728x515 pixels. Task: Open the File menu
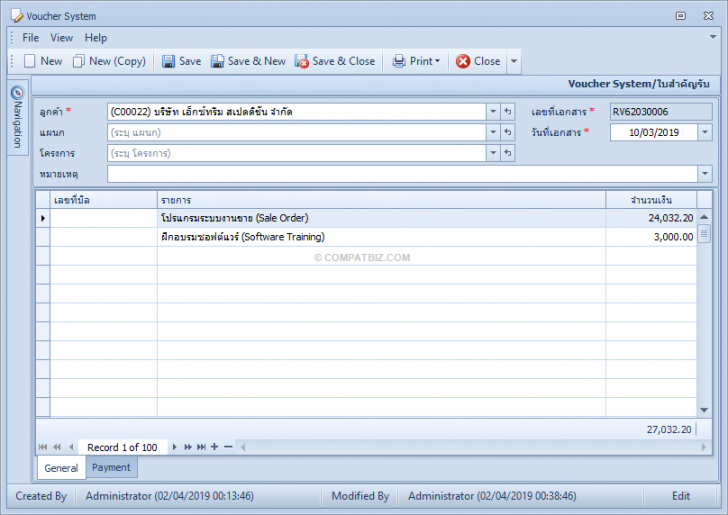pos(31,38)
